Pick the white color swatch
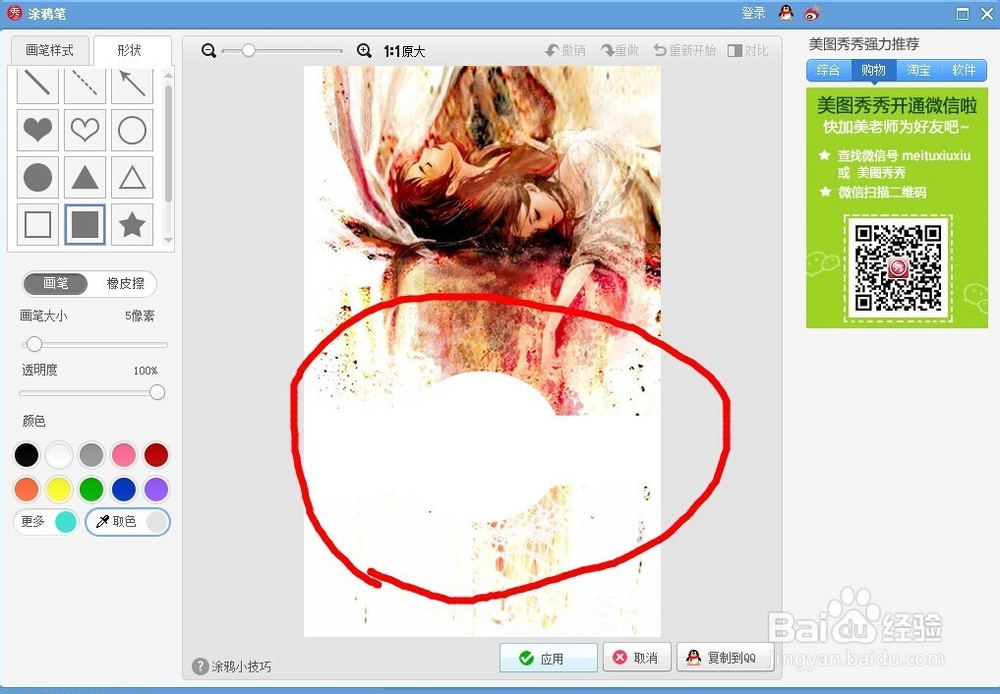This screenshot has height=694, width=1000. (x=59, y=455)
